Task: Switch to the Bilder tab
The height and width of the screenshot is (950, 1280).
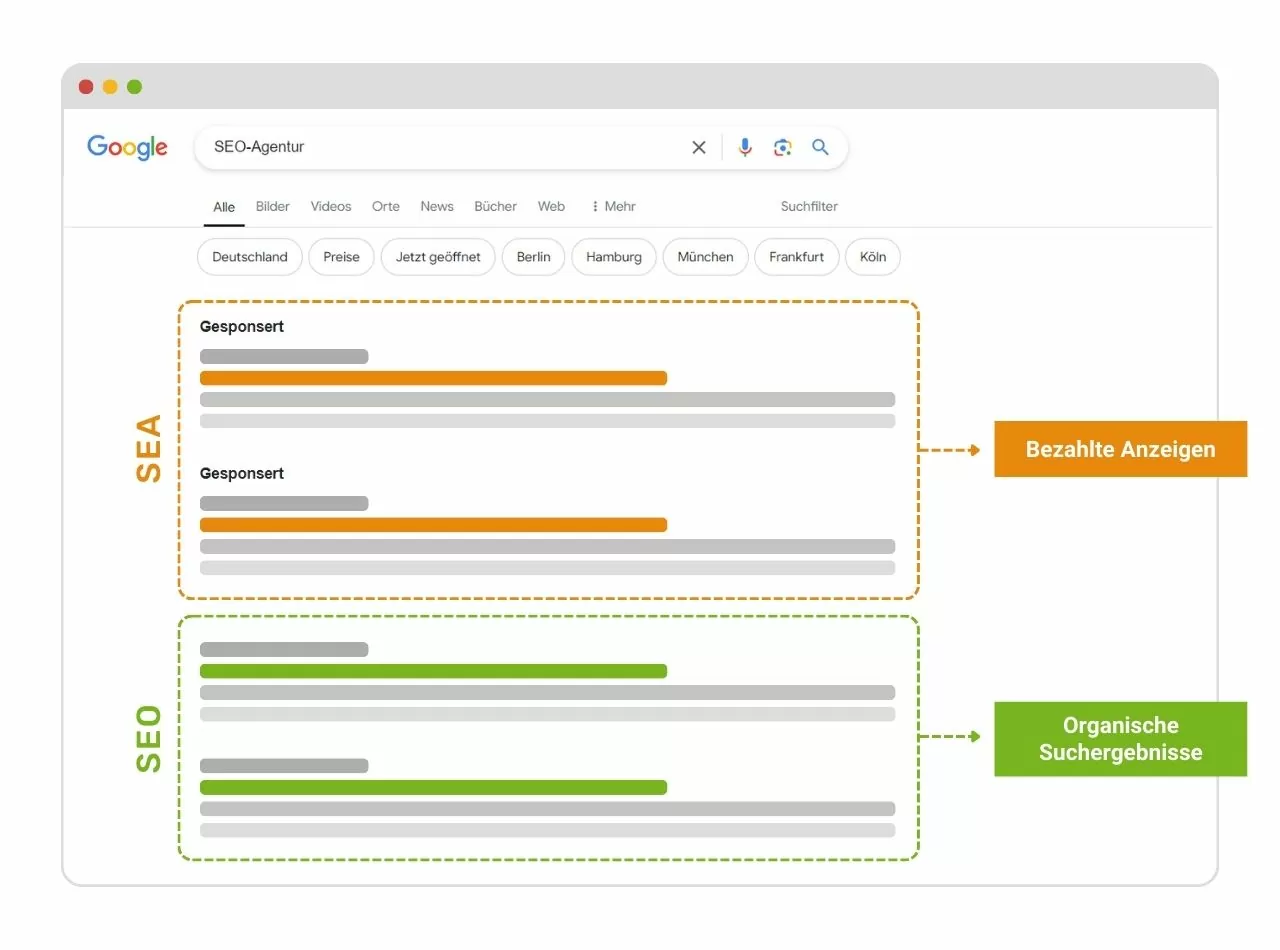Action: (272, 207)
